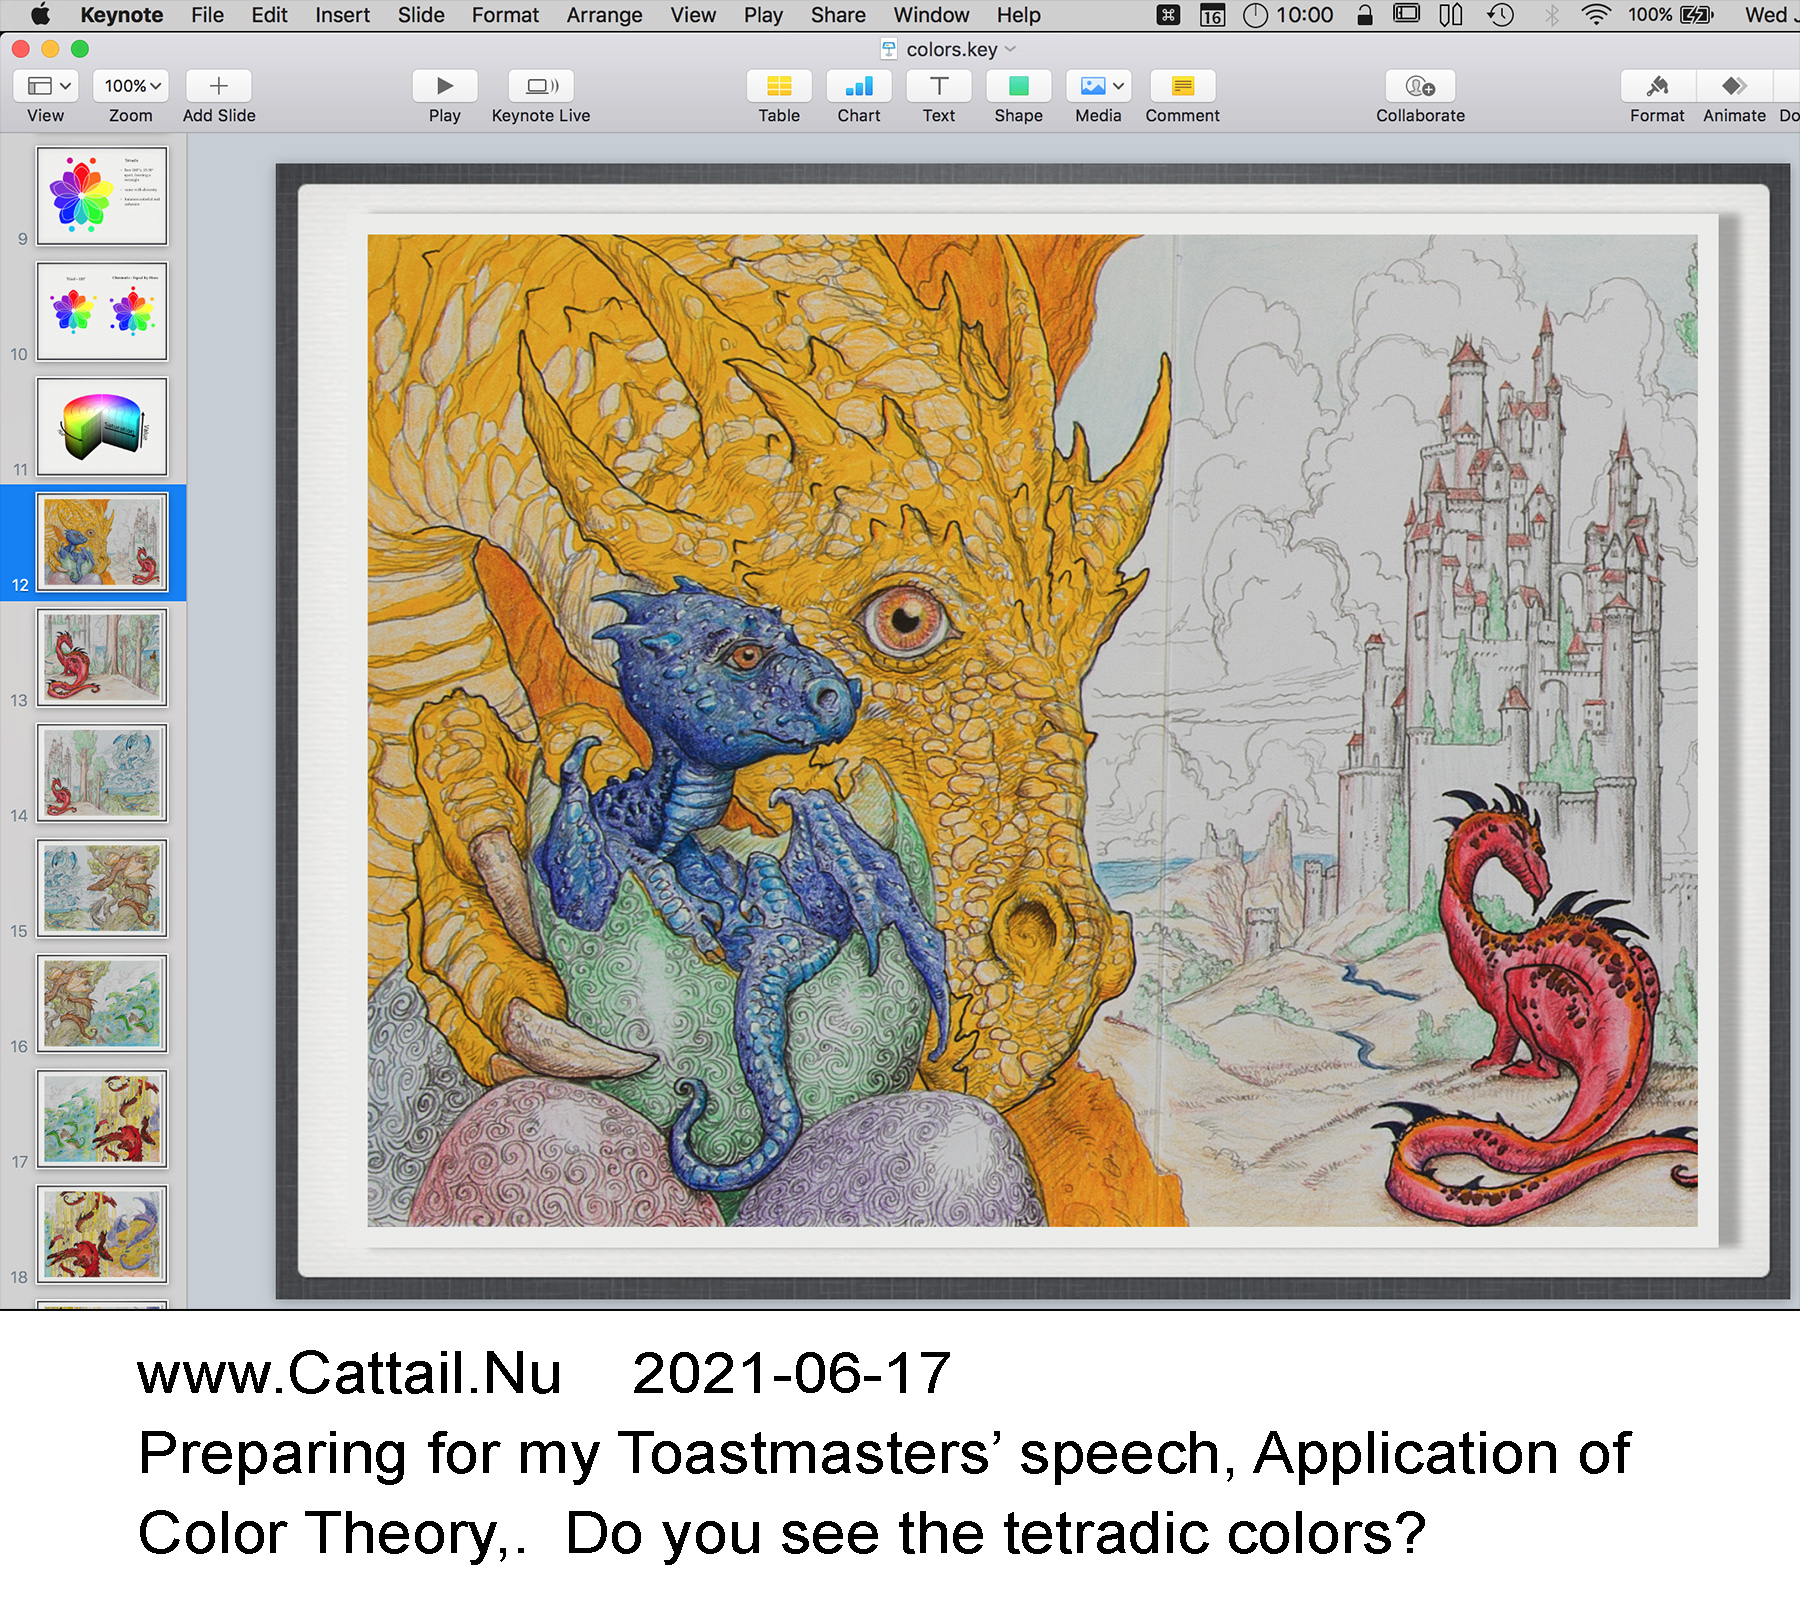
Task: Add a Text box
Action: coord(939,86)
